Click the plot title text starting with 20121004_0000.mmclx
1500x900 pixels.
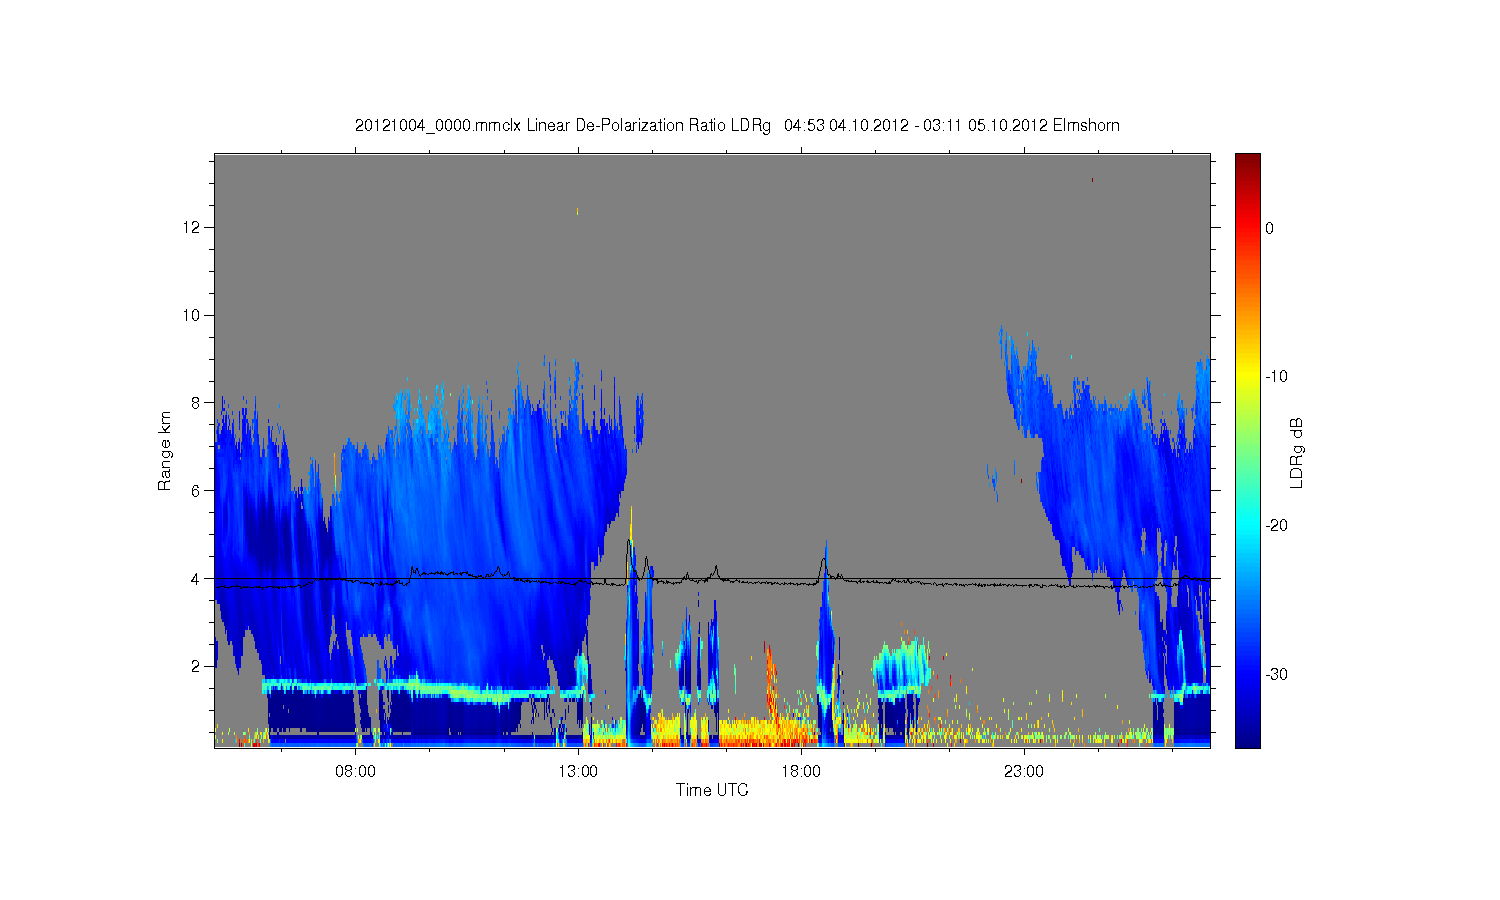pos(737,126)
